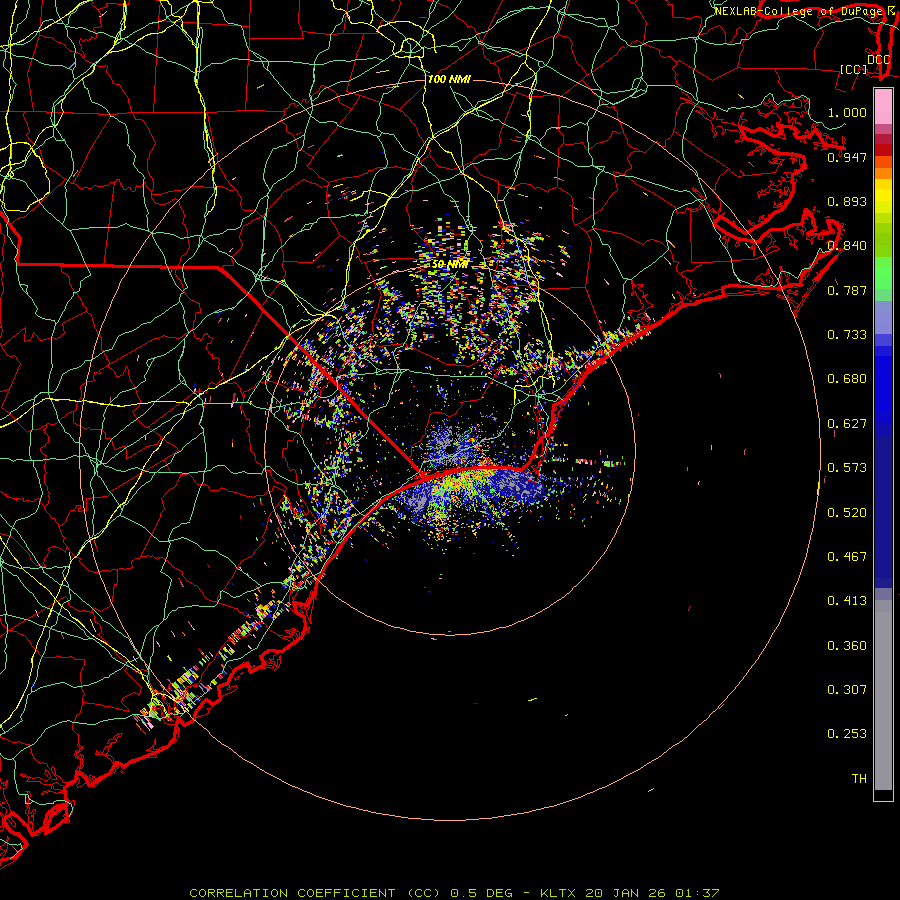
Task: Click the 0.253 scale value
Action: coord(847,734)
